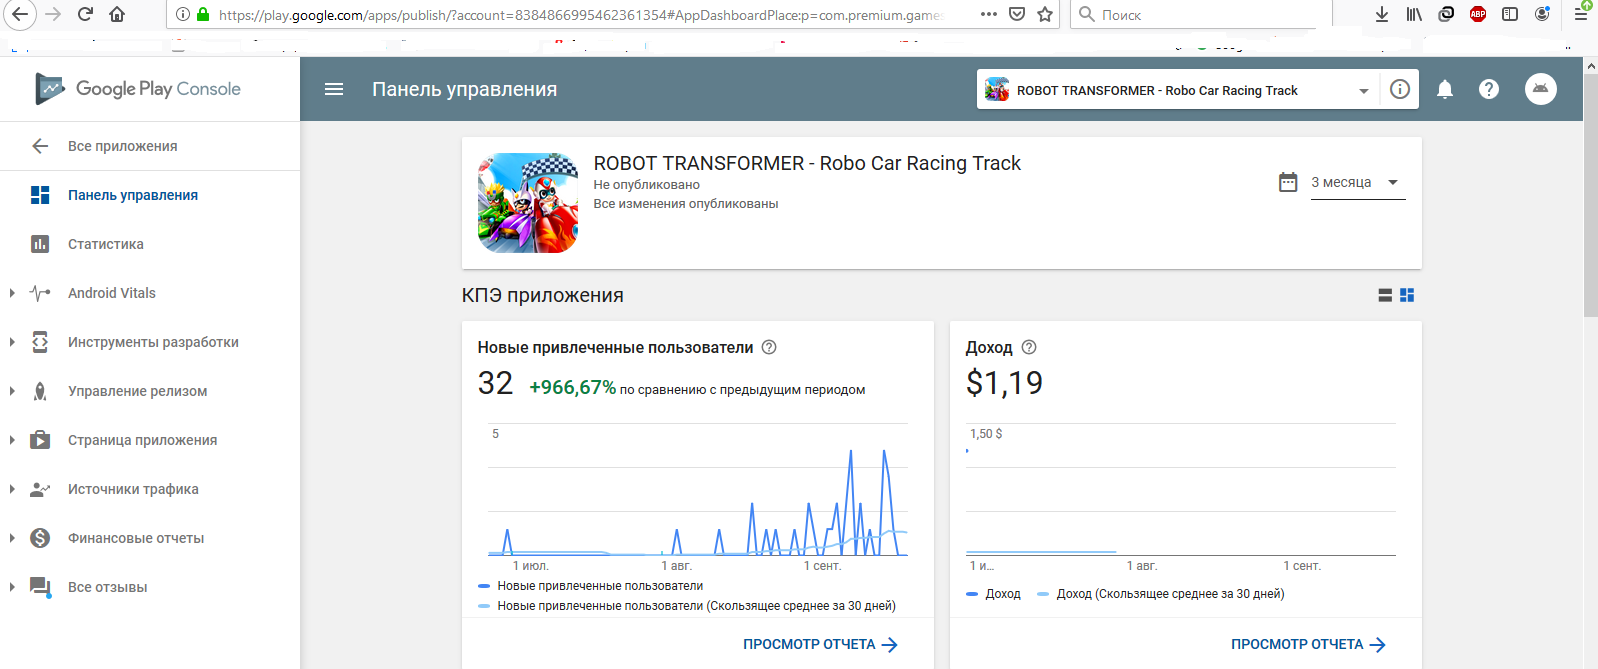
Task: Reload the page with refresh icon
Action: tap(85, 14)
